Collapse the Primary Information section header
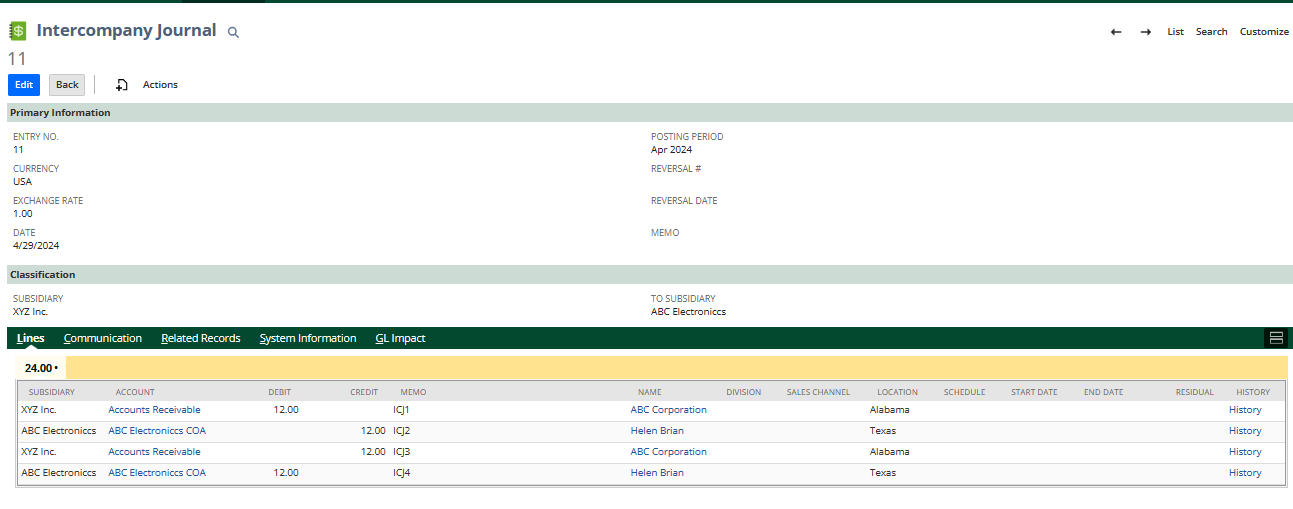This screenshot has height=509, width=1293. (60, 113)
